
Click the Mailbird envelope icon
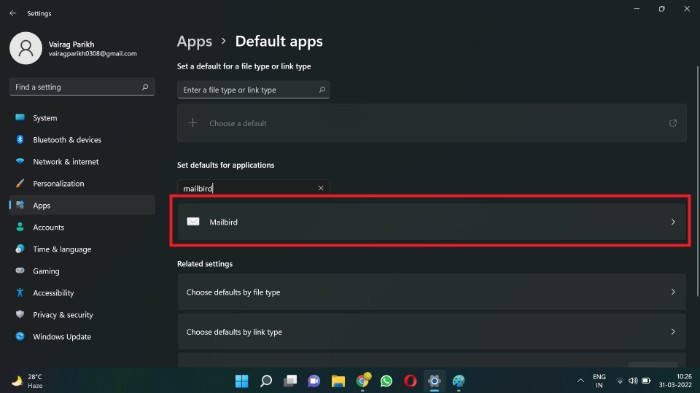[193, 222]
